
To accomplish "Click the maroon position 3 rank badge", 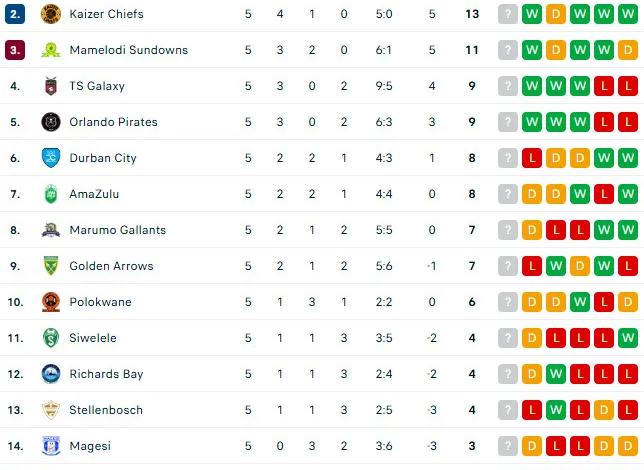I will click(x=15, y=50).
